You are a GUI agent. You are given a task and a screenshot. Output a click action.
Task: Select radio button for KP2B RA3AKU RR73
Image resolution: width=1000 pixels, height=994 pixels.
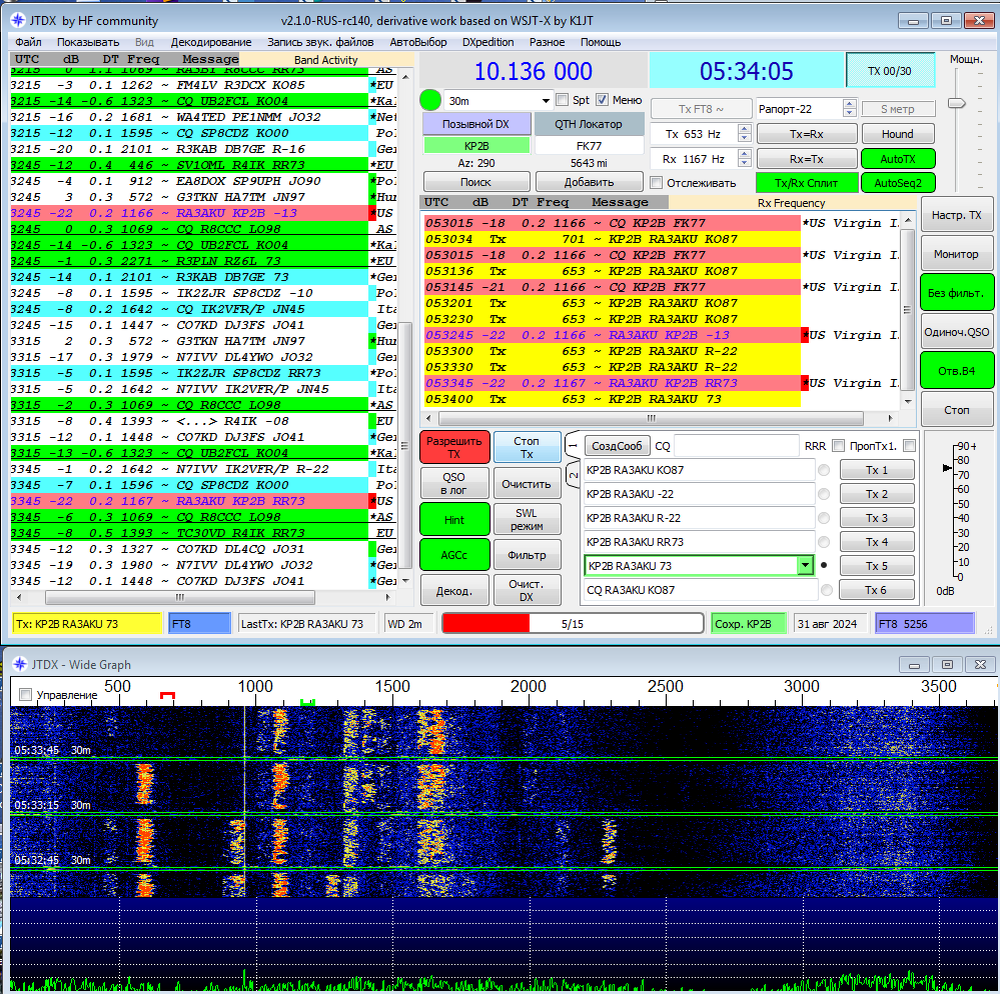tap(824, 542)
